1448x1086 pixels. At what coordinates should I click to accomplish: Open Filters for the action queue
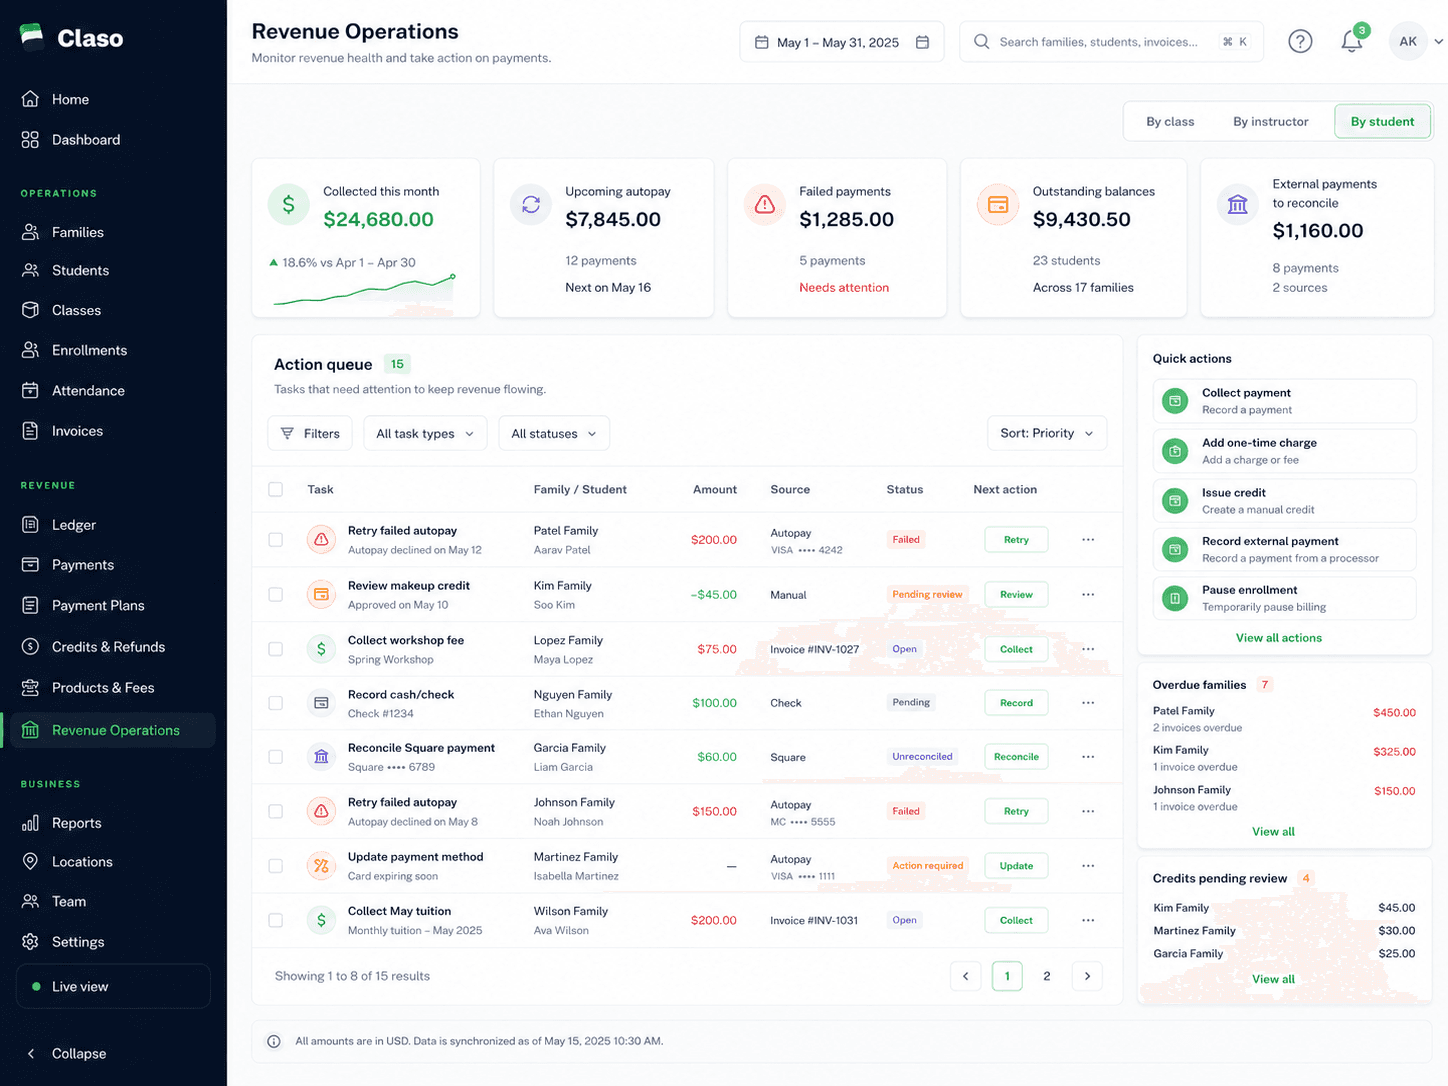[x=310, y=433]
